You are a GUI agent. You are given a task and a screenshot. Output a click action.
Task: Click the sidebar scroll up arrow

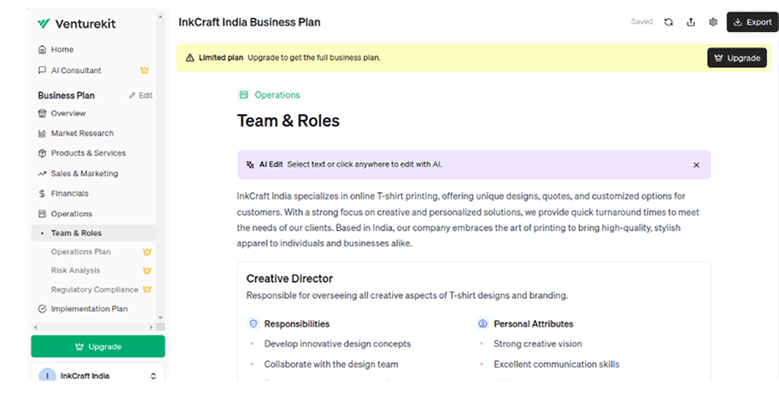(x=160, y=17)
